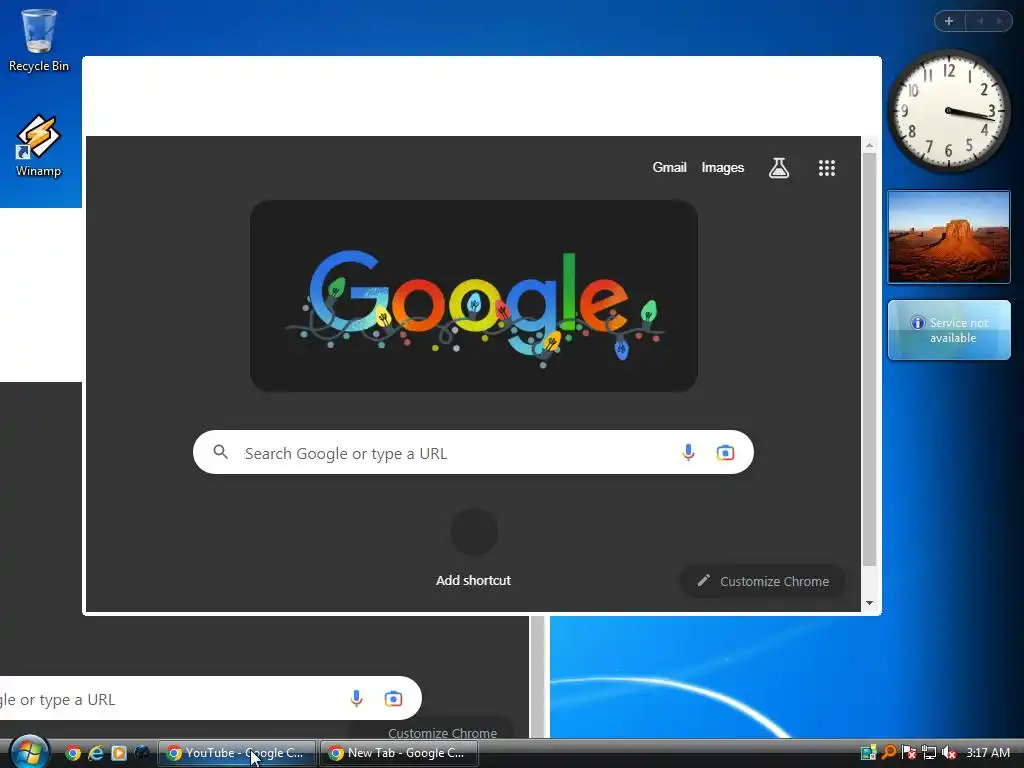Click the Add shortcut circle icon
1024x768 pixels.
click(x=473, y=532)
